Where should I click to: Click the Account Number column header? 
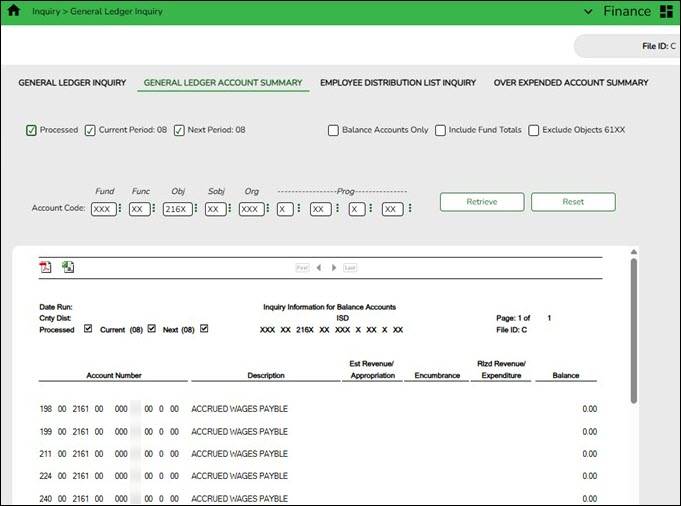point(114,375)
